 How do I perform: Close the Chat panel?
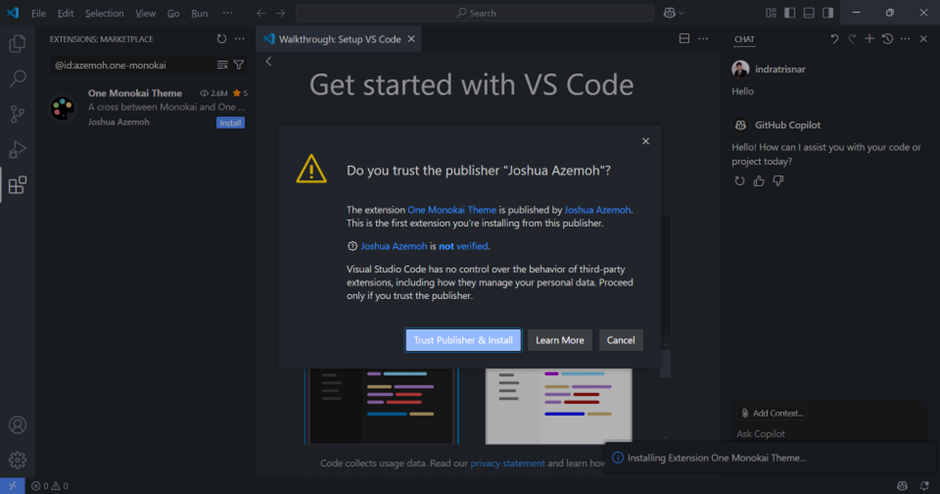[924, 39]
